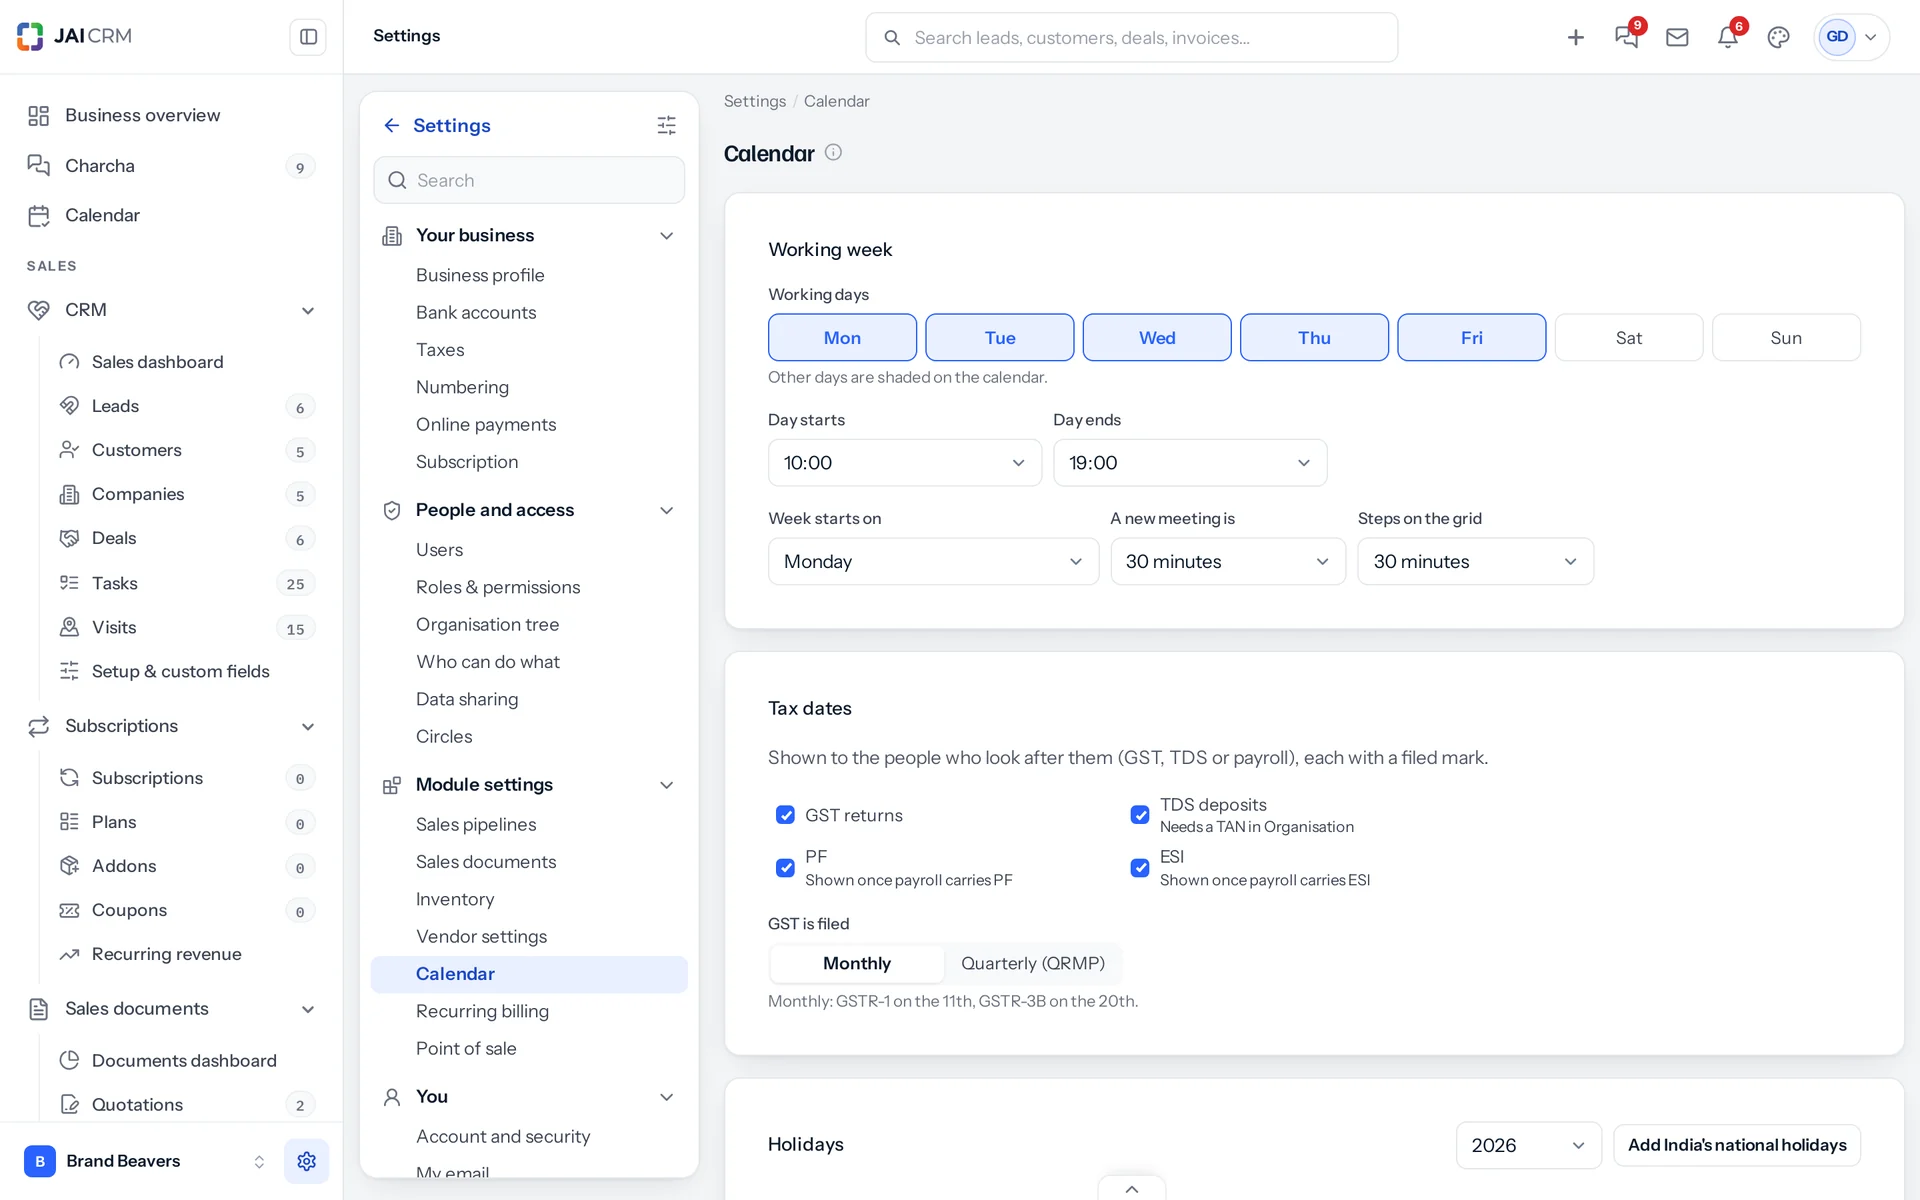This screenshot has width=1920, height=1200.
Task: Open Deals in the sidebar
Action: 186,538
